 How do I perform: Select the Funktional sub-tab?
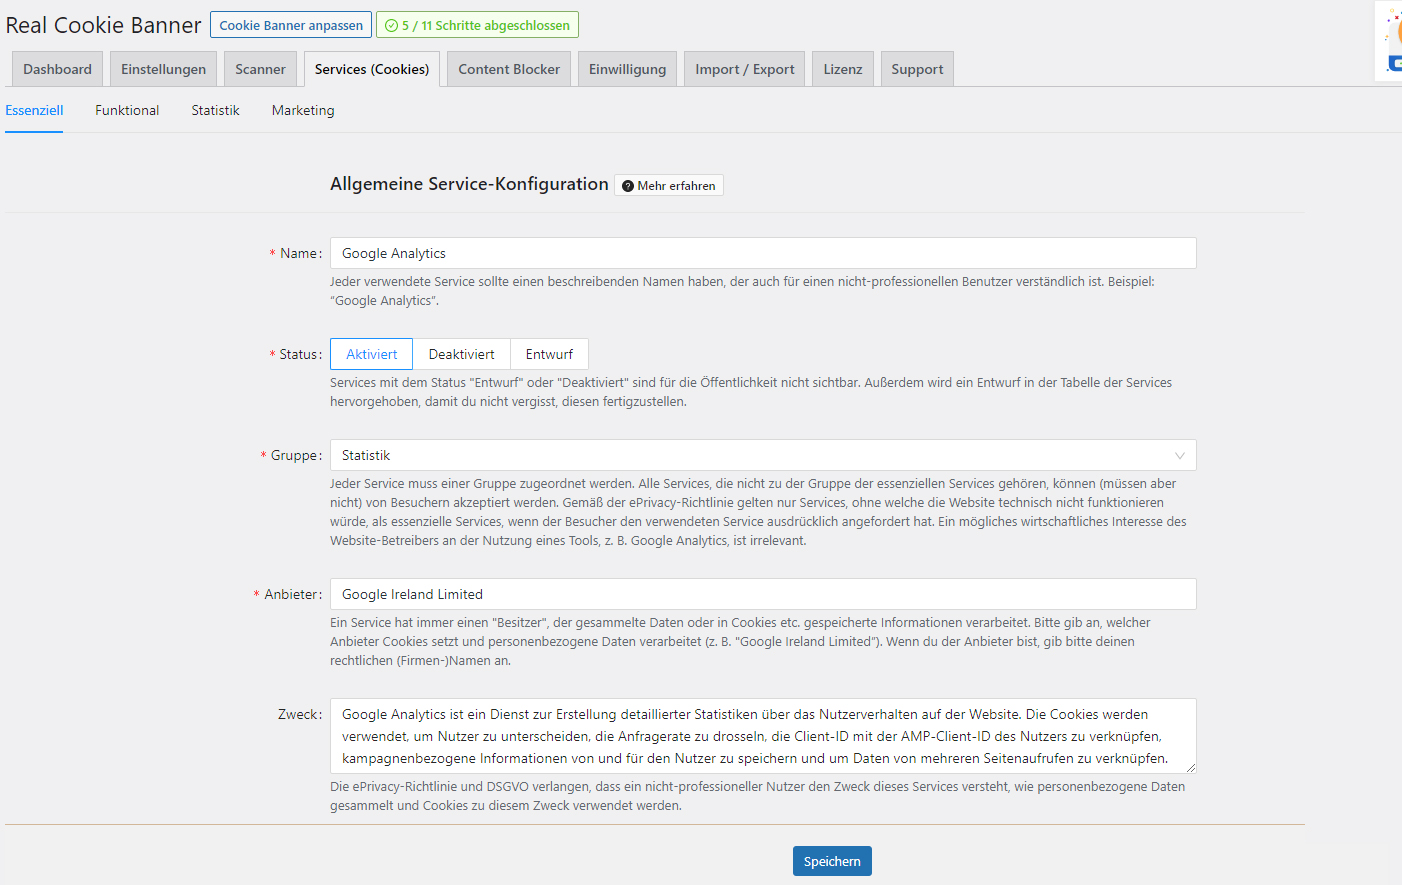coord(127,111)
